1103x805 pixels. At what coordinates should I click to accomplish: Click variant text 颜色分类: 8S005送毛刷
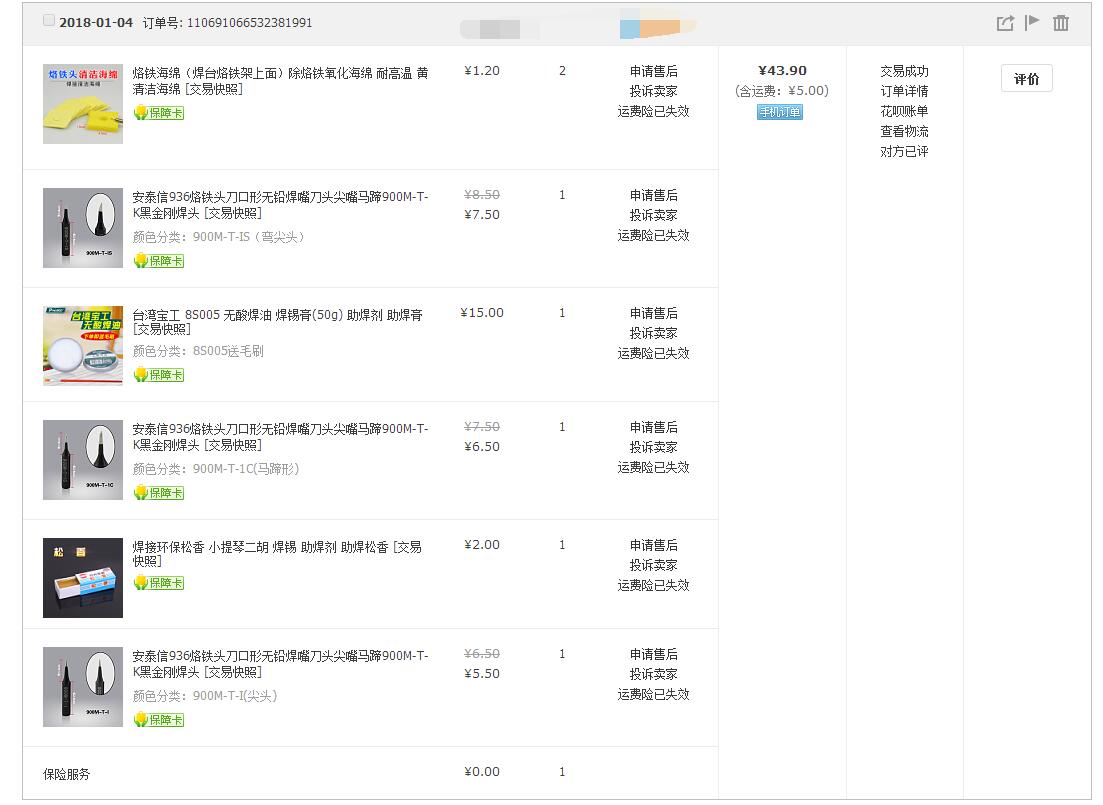pyautogui.click(x=198, y=351)
